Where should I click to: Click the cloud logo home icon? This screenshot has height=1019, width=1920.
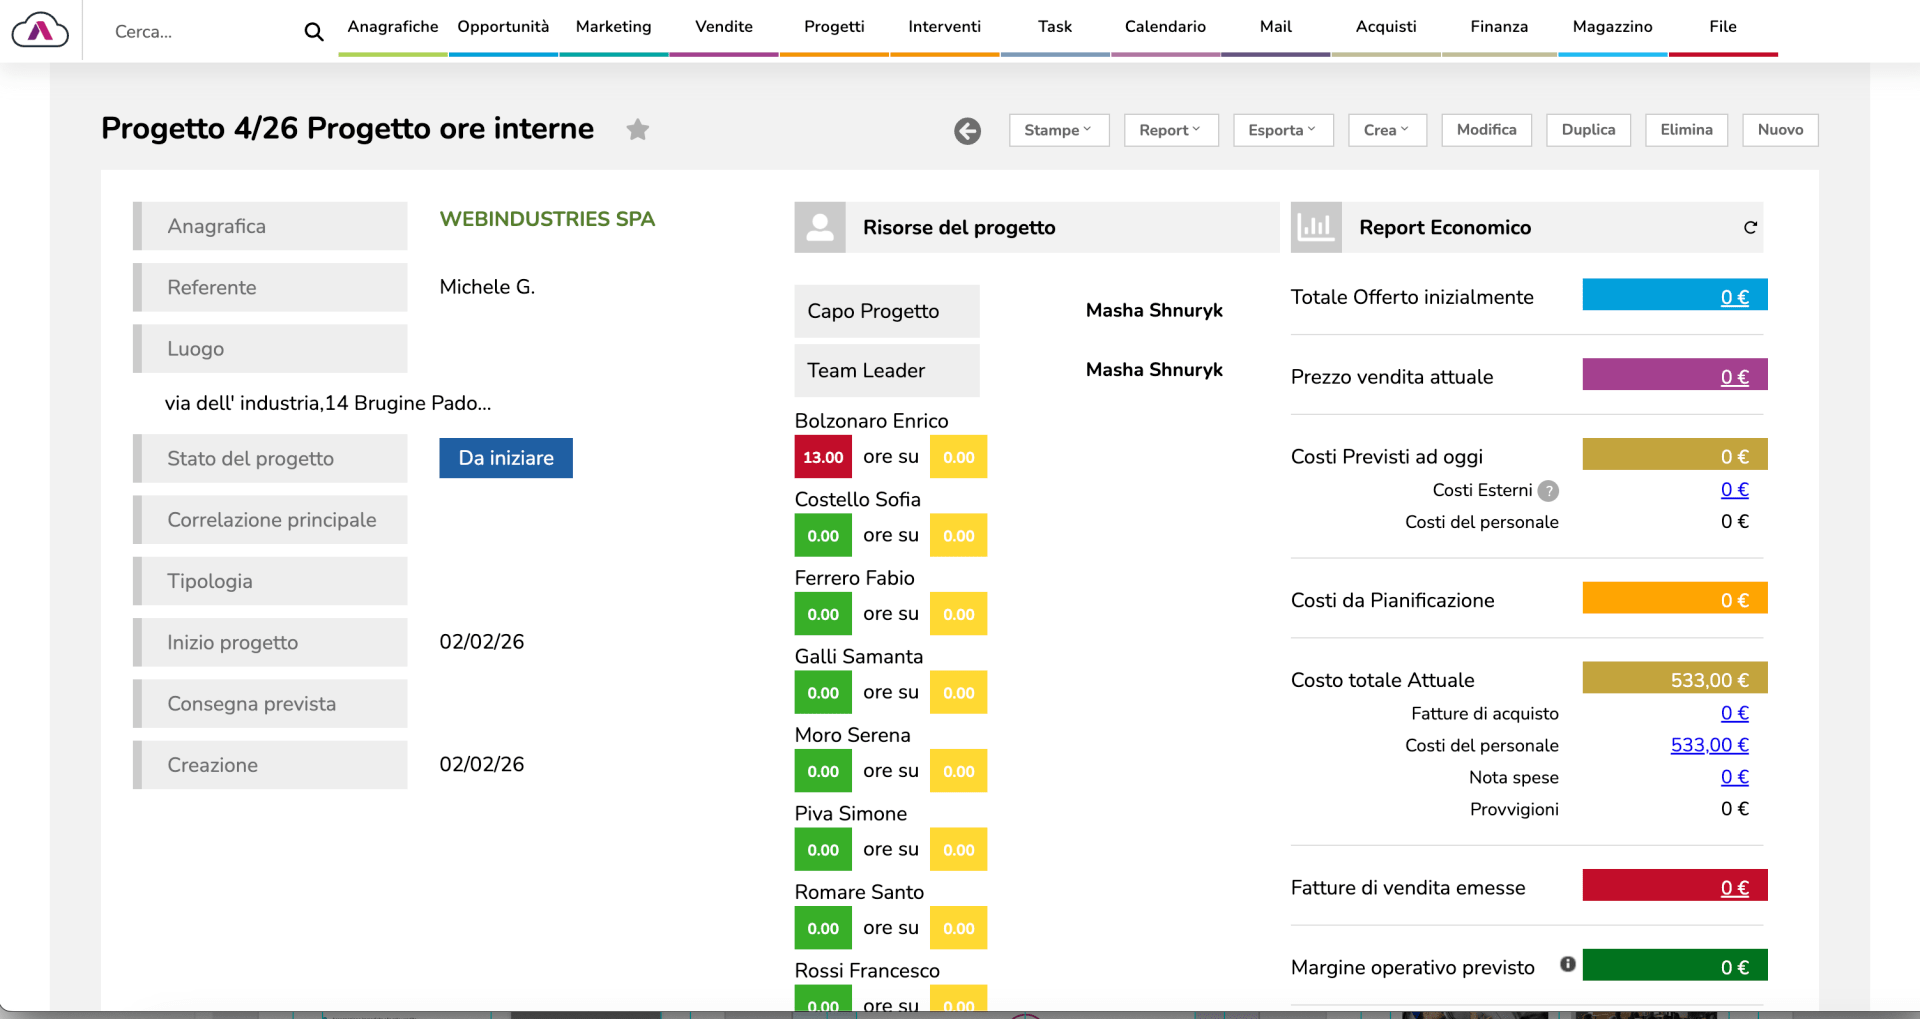pos(40,31)
